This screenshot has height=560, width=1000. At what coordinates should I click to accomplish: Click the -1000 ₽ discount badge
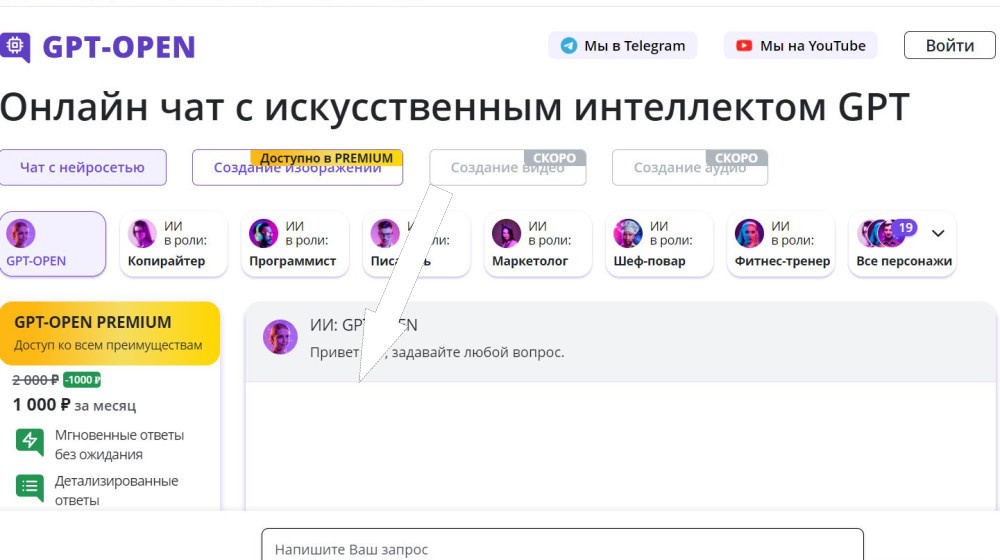(x=82, y=380)
